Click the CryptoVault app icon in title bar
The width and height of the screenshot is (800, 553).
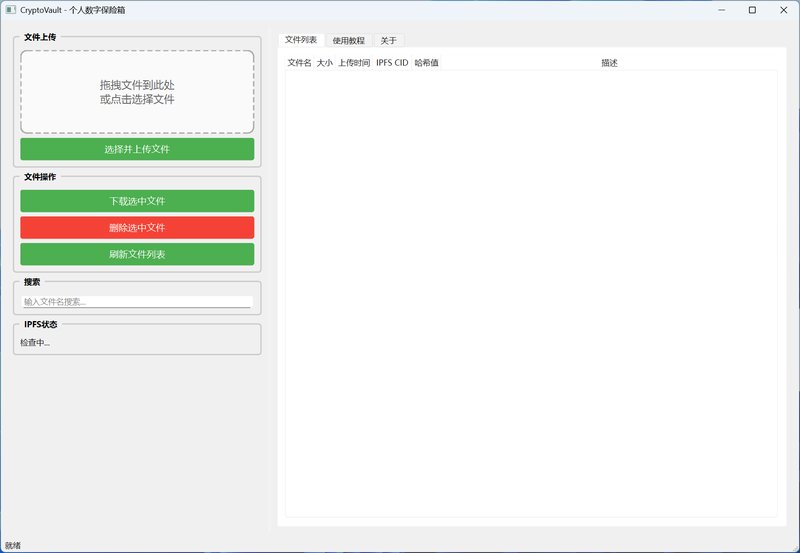click(11, 10)
